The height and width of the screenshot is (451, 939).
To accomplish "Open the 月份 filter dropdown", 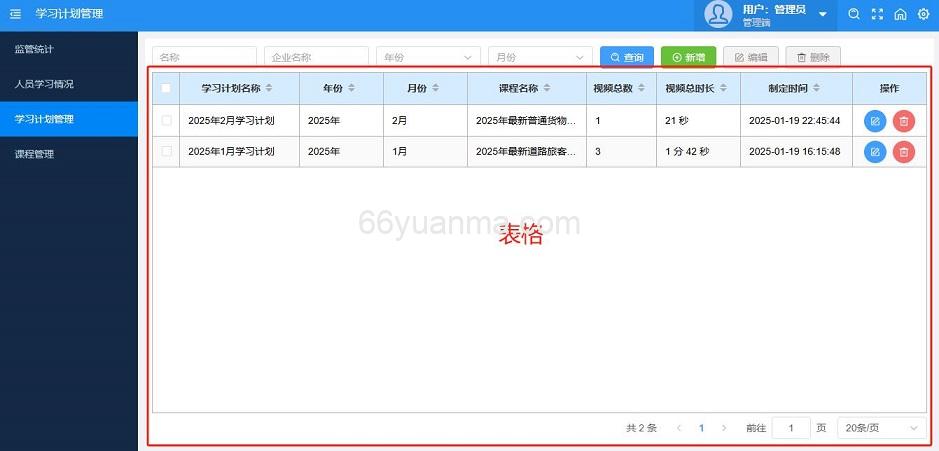I will point(540,57).
